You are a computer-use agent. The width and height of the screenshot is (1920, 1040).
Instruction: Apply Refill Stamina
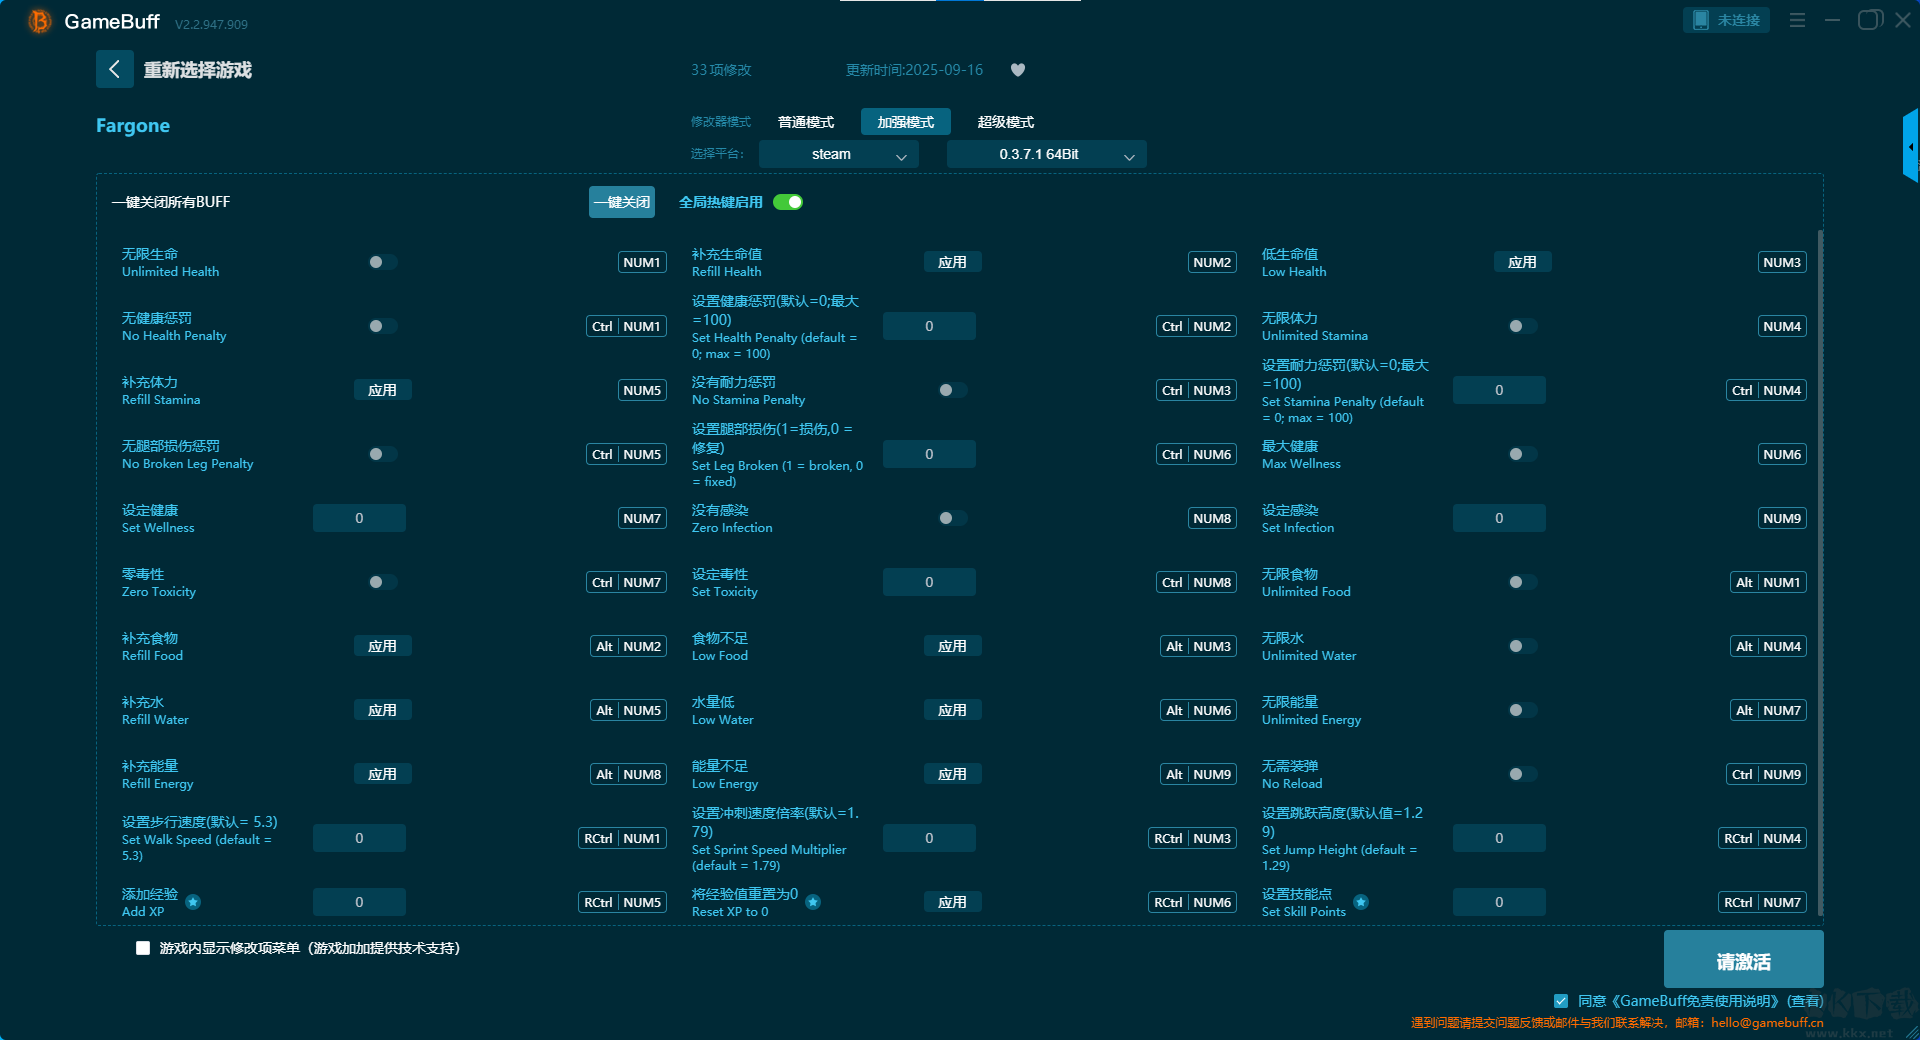coord(382,390)
